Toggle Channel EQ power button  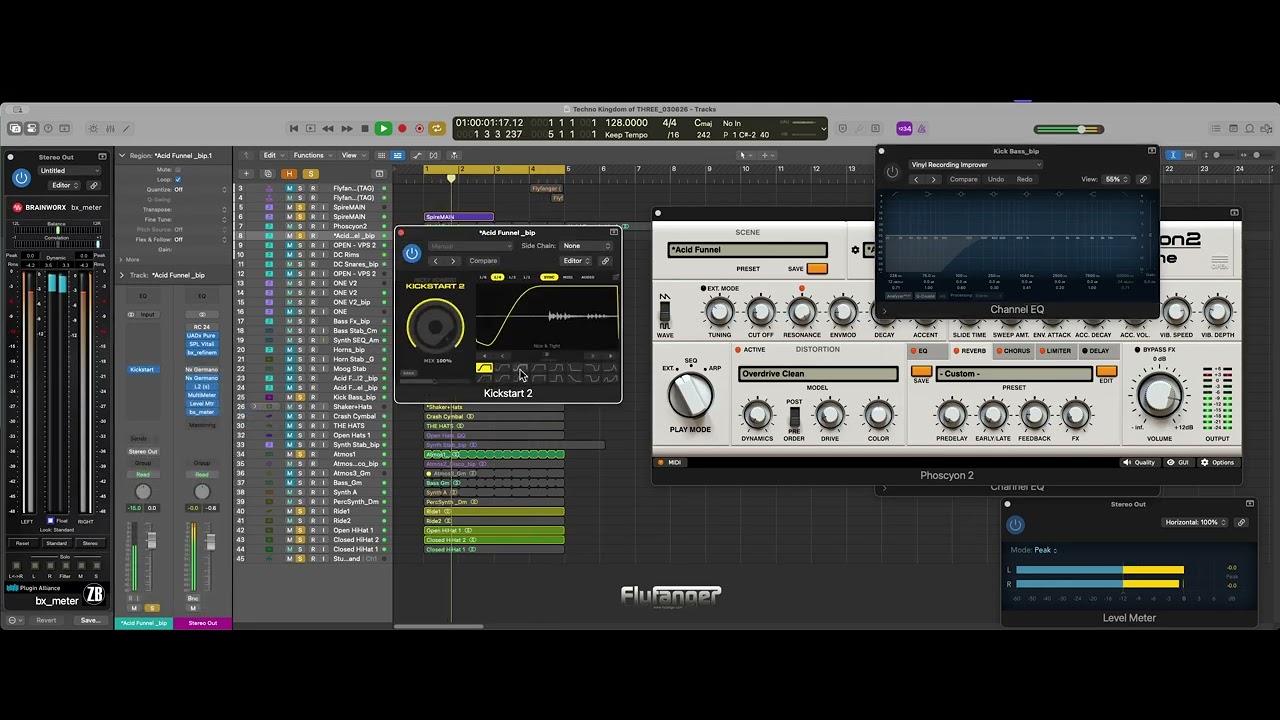pyautogui.click(x=892, y=172)
